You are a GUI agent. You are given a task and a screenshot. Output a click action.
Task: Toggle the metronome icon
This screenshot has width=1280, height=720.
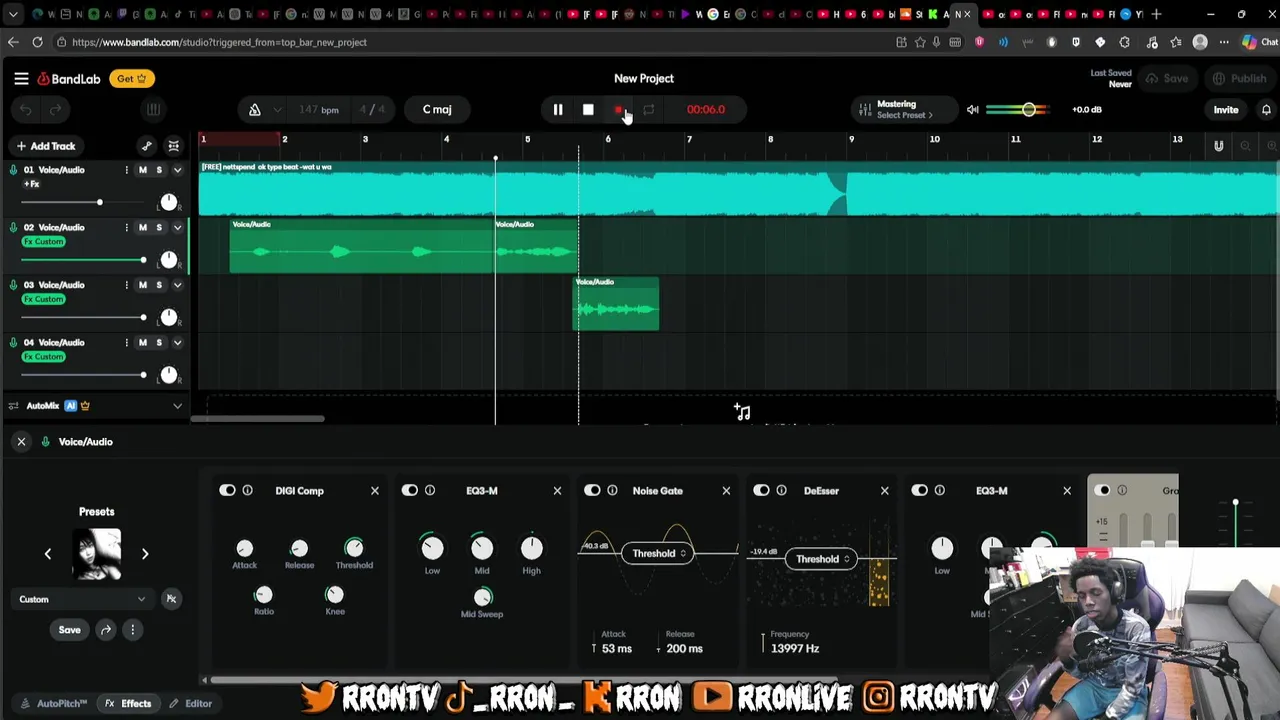255,110
